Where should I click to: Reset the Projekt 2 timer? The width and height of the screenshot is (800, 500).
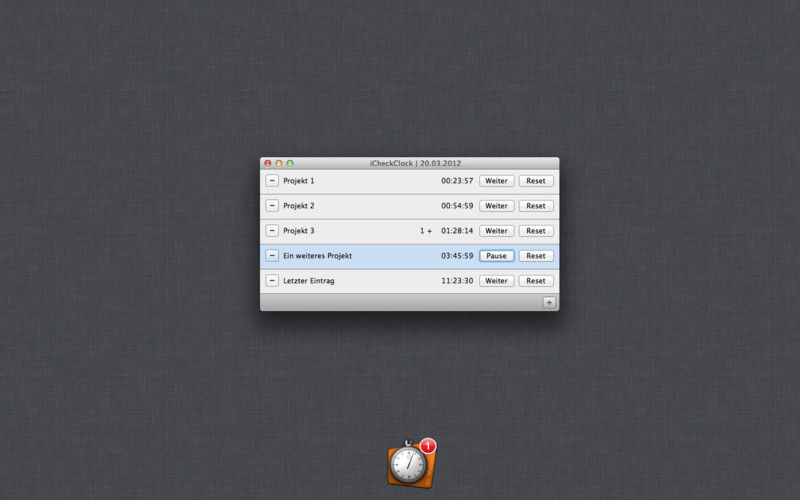[x=536, y=206]
